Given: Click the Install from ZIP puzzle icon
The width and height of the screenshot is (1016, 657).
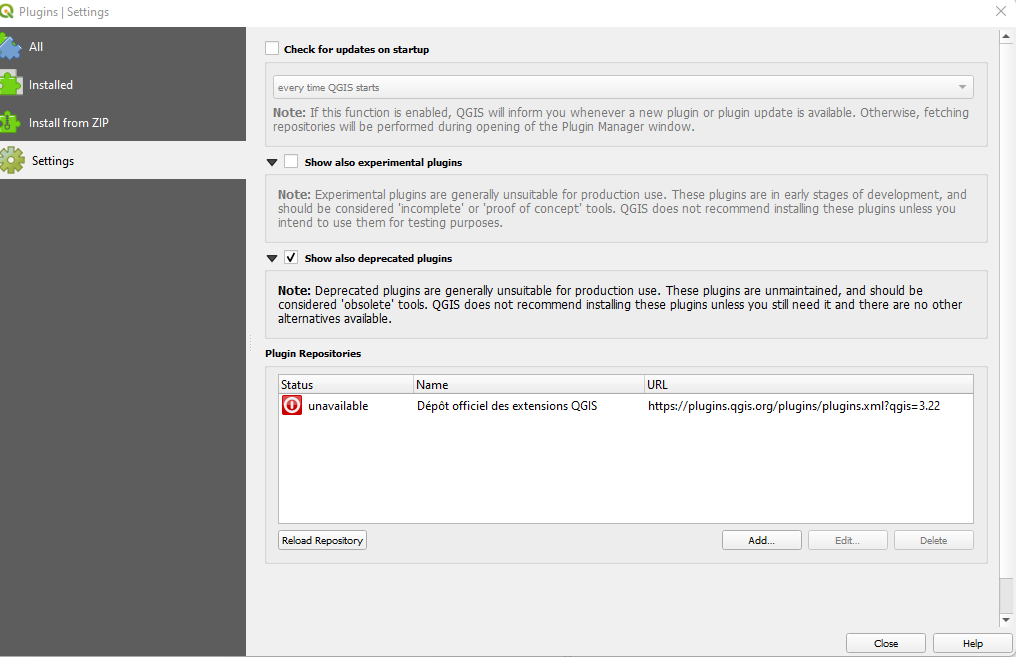Looking at the screenshot, I should point(10,122).
